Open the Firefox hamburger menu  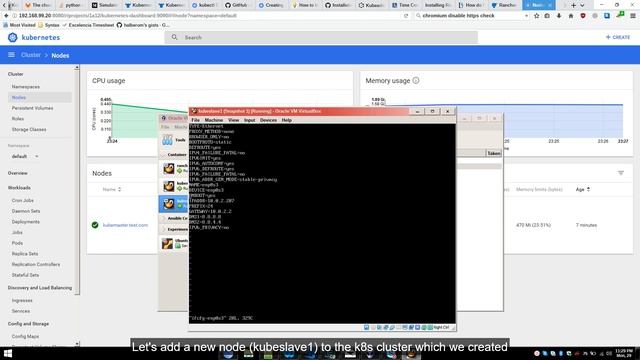click(x=633, y=16)
